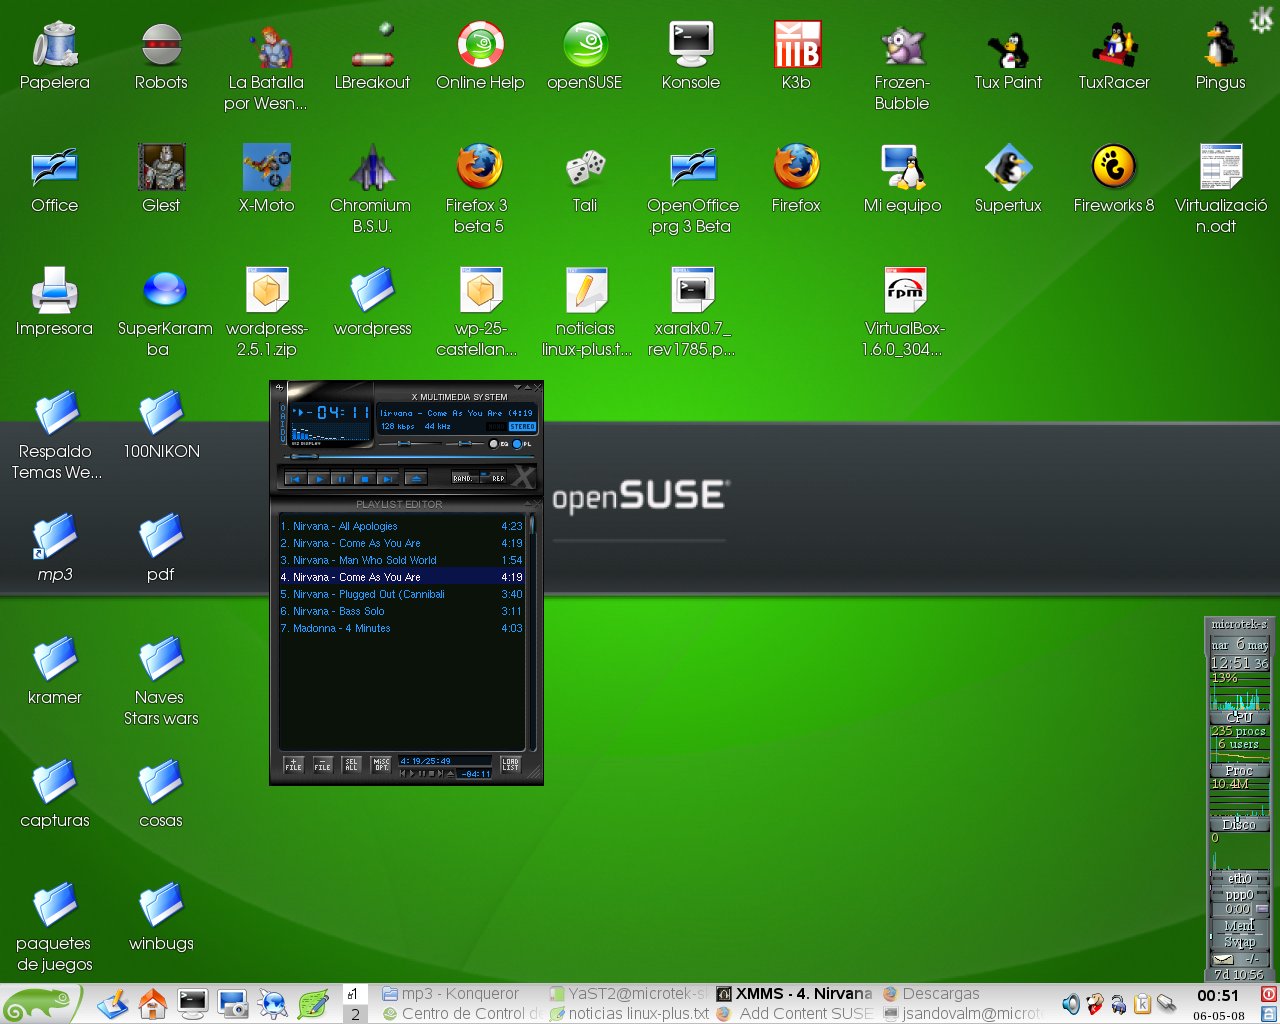1280x1024 pixels.
Task: Click playlist + FILE add button
Action: click(x=294, y=764)
